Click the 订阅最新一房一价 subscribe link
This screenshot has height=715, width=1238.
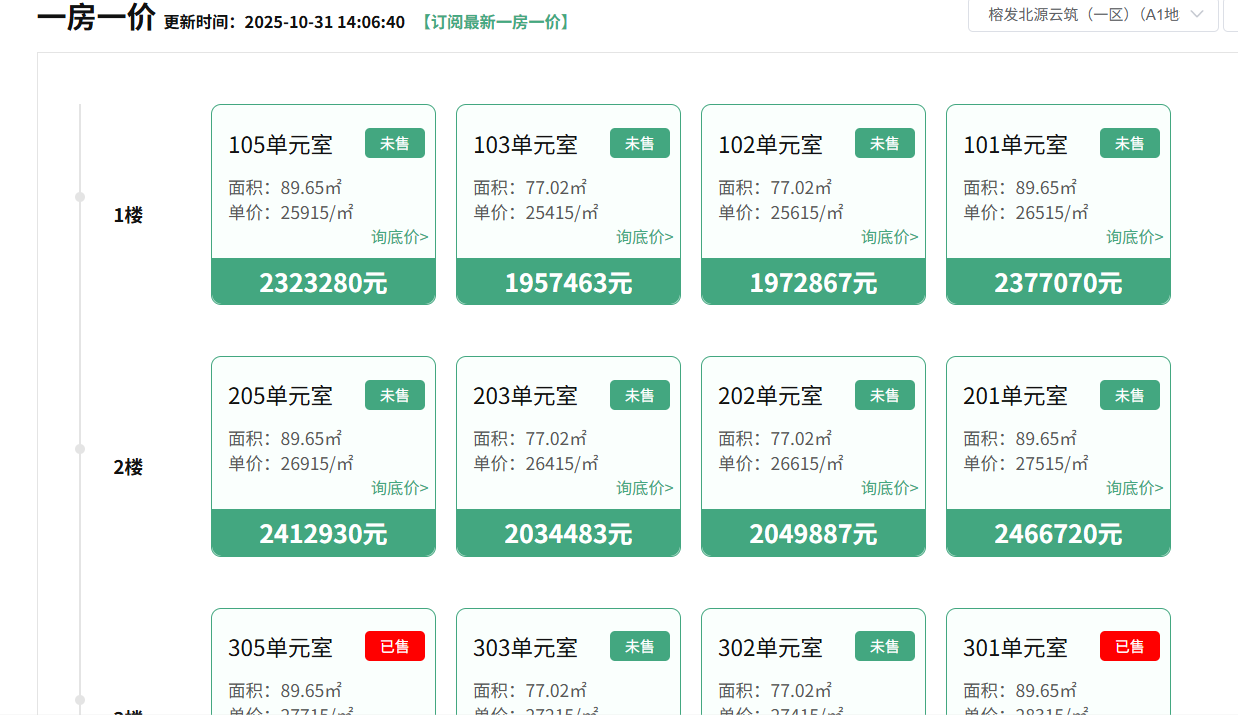pyautogui.click(x=495, y=22)
